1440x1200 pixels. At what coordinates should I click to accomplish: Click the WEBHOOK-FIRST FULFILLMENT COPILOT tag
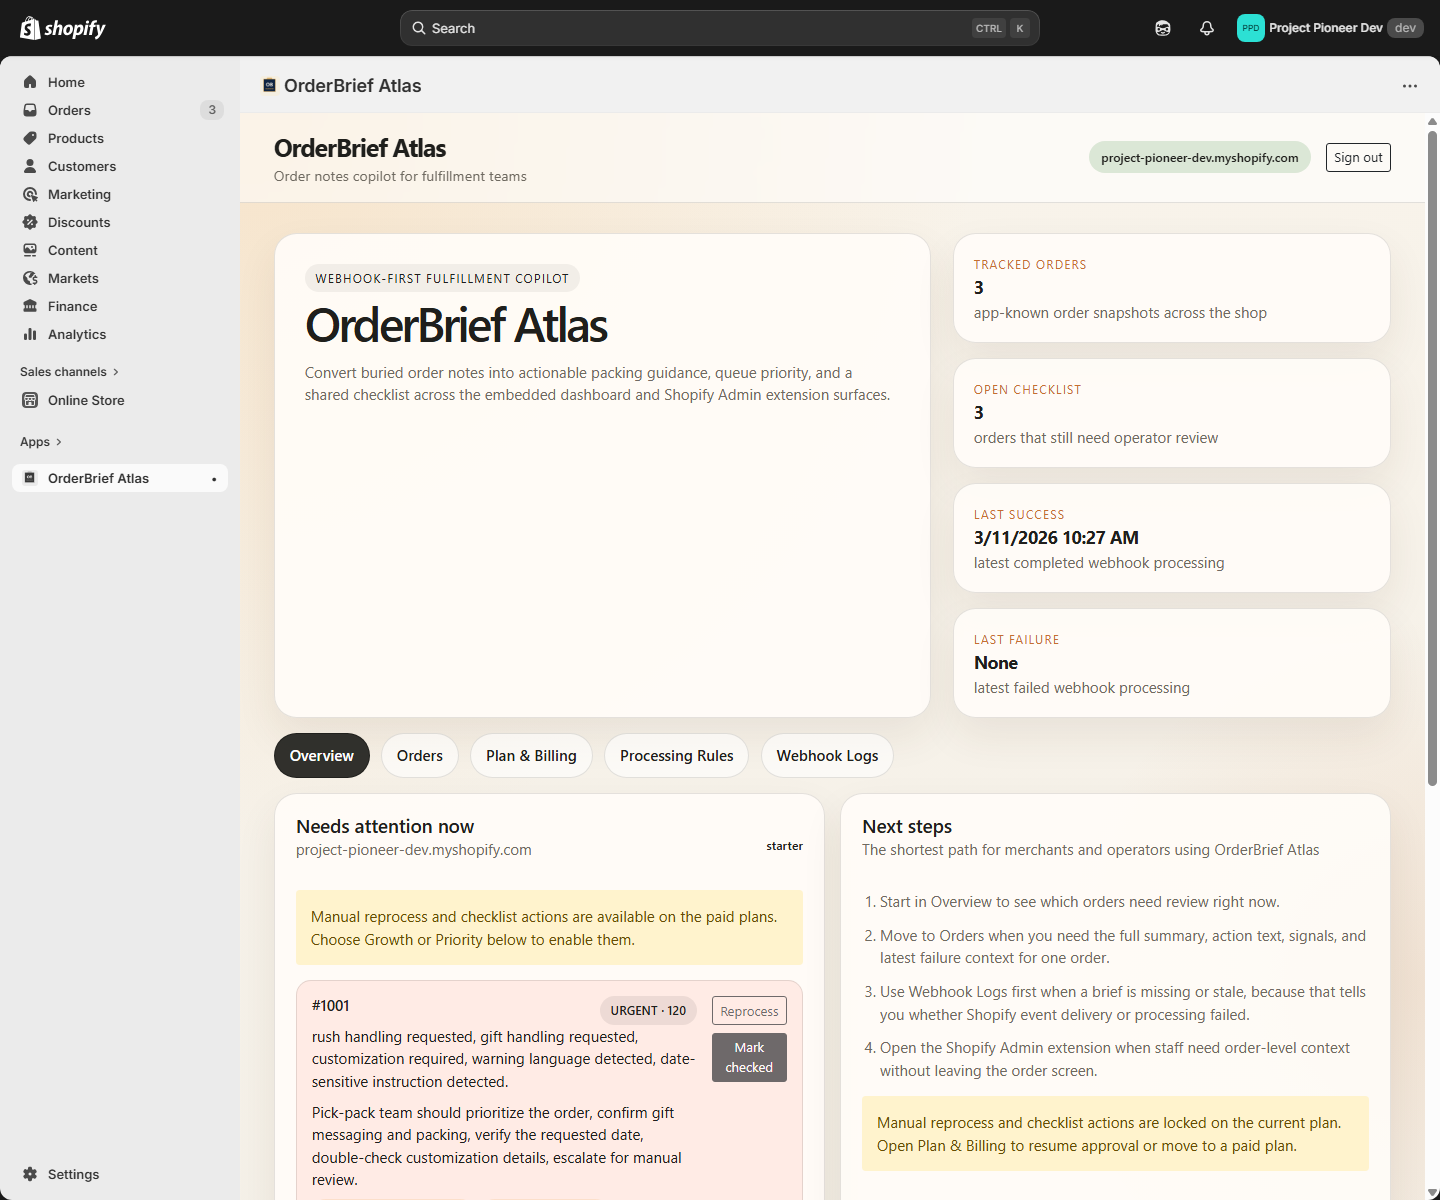[442, 279]
